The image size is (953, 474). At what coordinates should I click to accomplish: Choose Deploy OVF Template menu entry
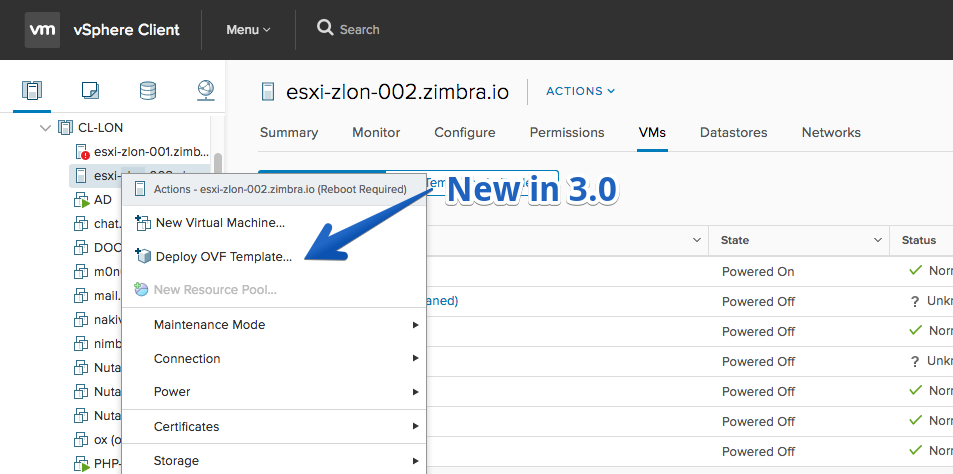(274, 256)
